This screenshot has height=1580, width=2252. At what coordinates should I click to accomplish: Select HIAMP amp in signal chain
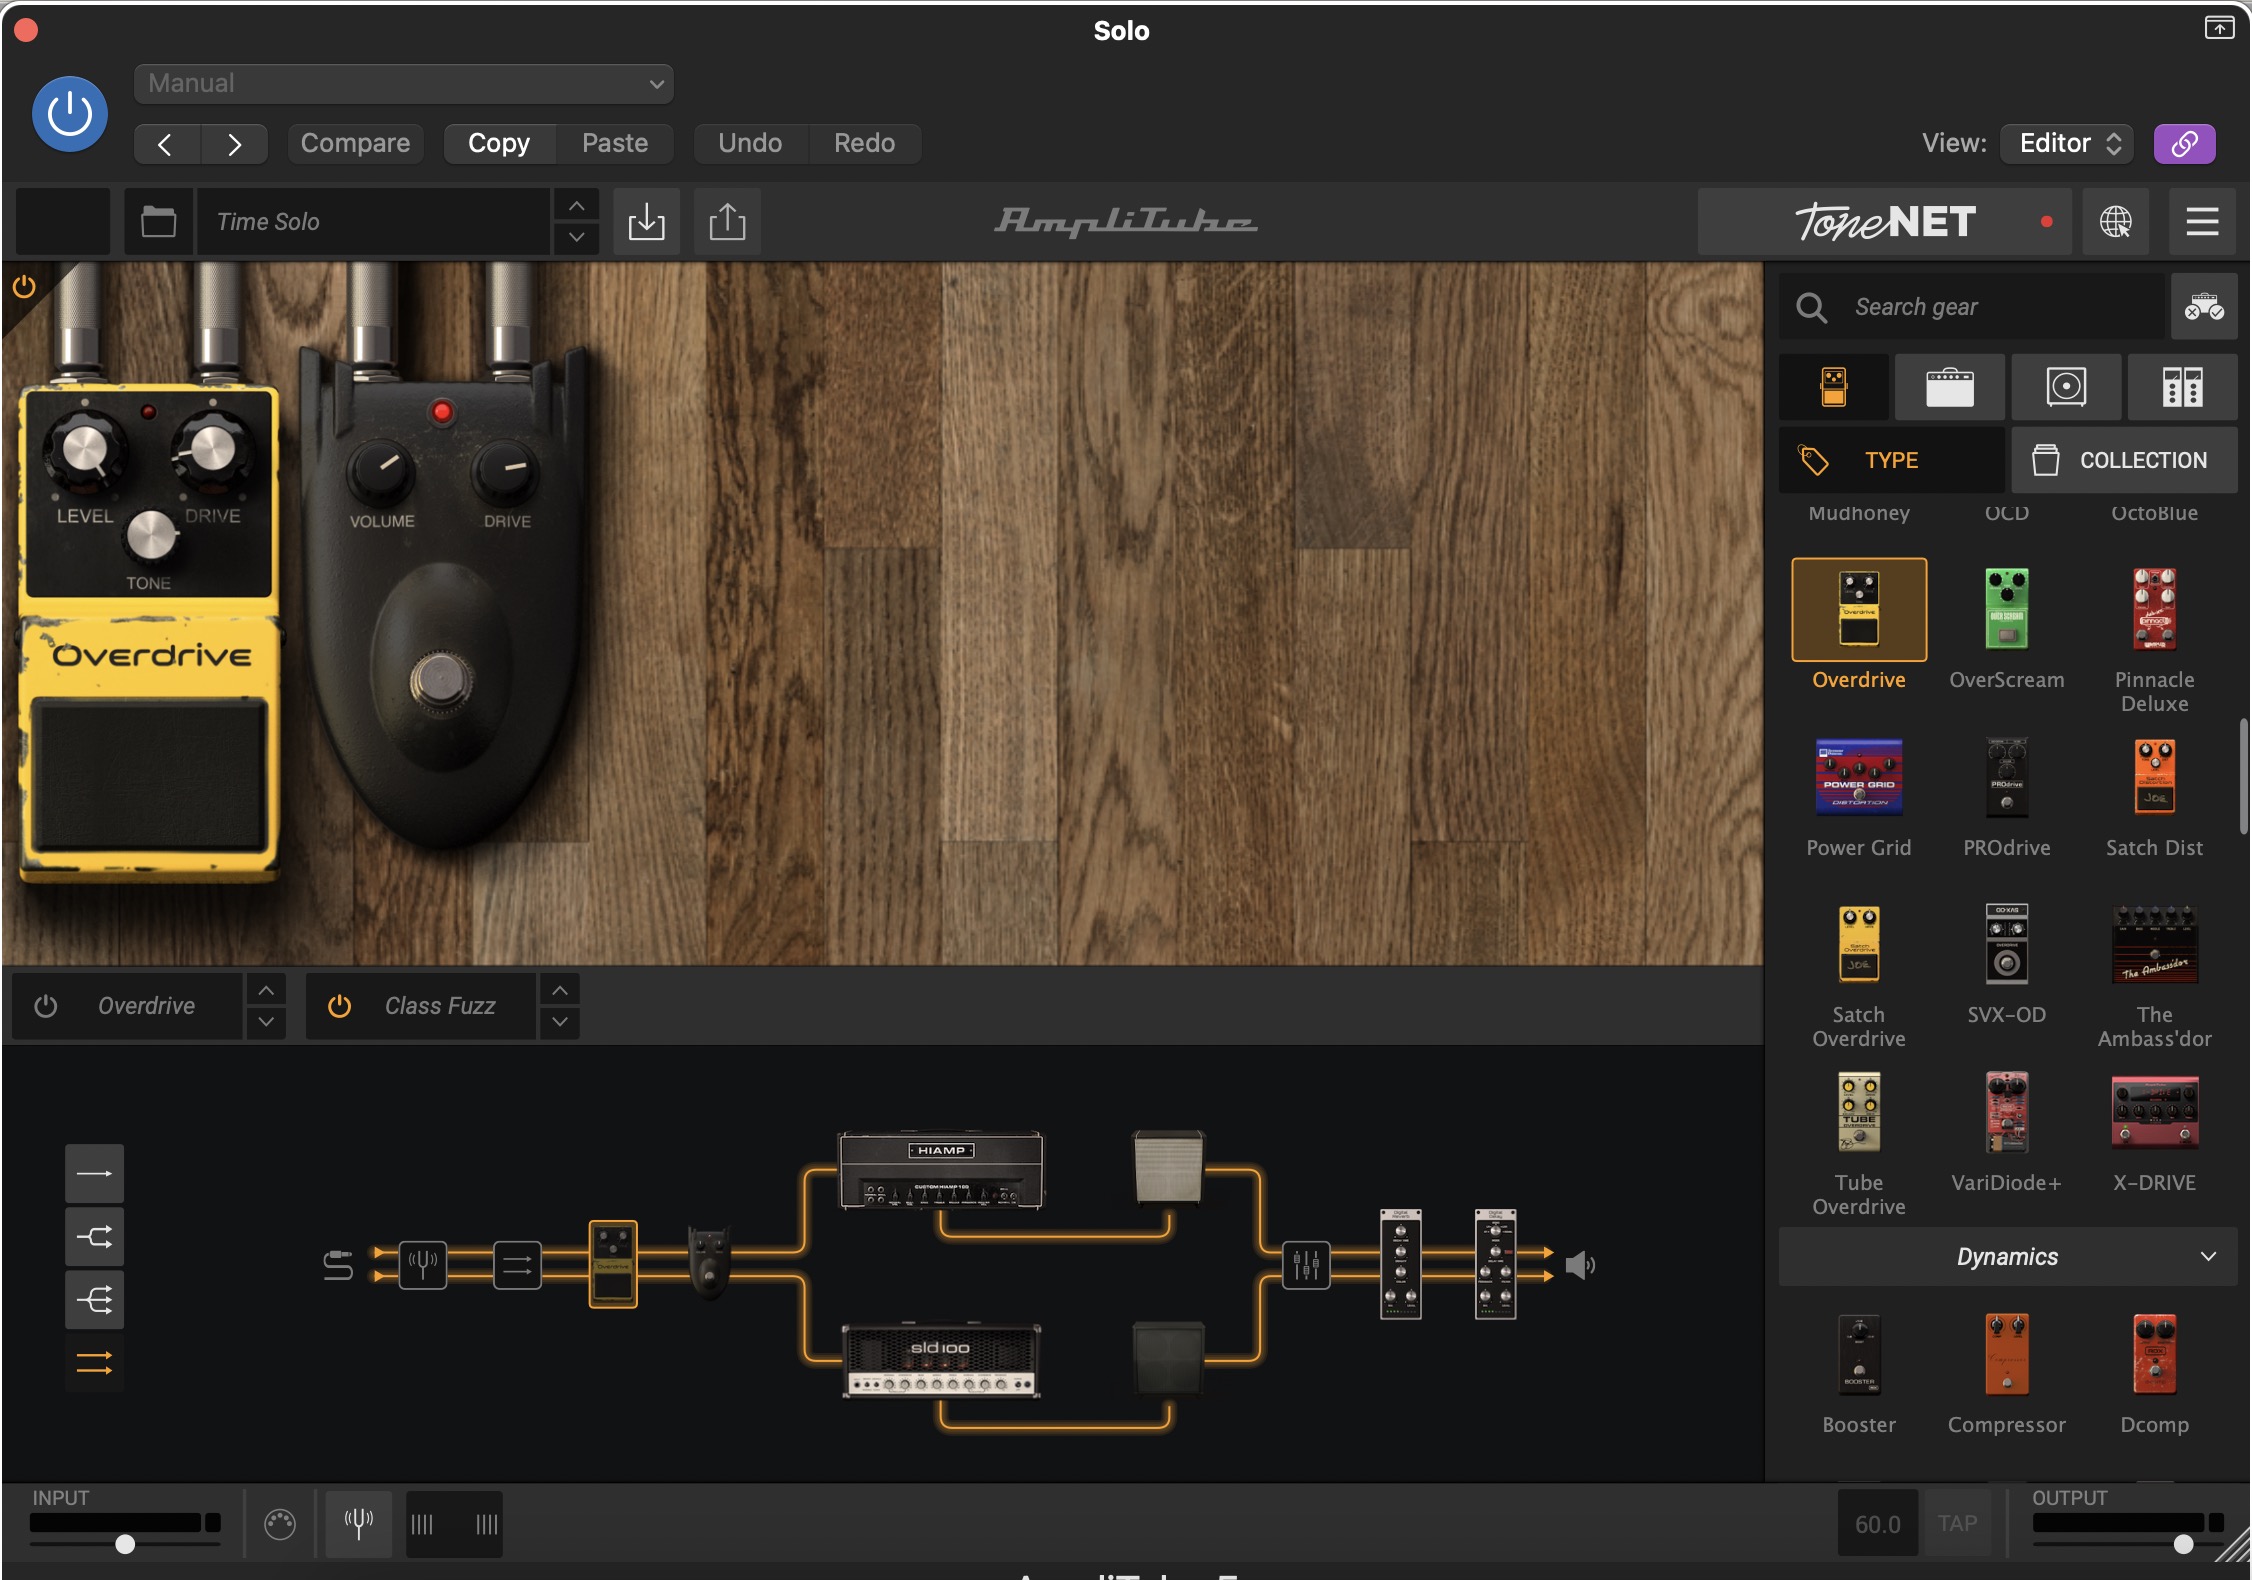[x=941, y=1170]
